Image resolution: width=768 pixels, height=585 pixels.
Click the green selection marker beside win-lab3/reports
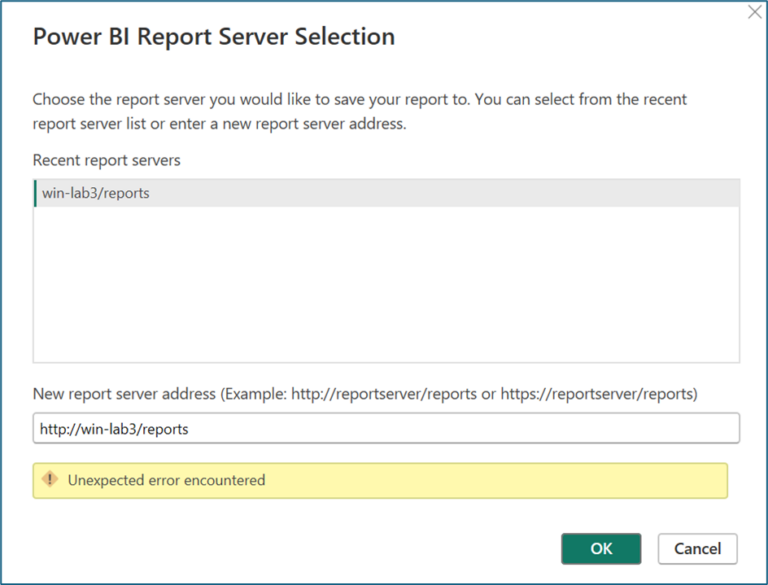36,193
